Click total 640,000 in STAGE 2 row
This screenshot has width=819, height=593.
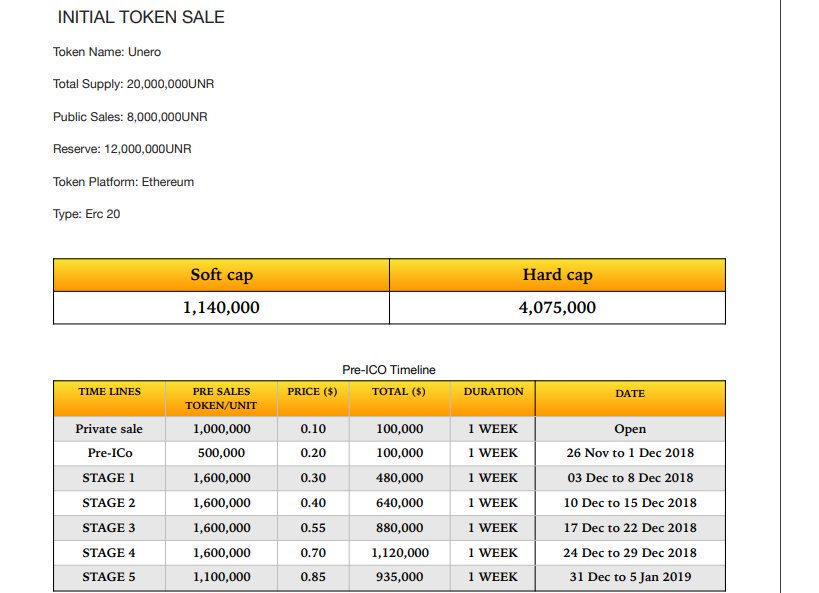click(400, 503)
